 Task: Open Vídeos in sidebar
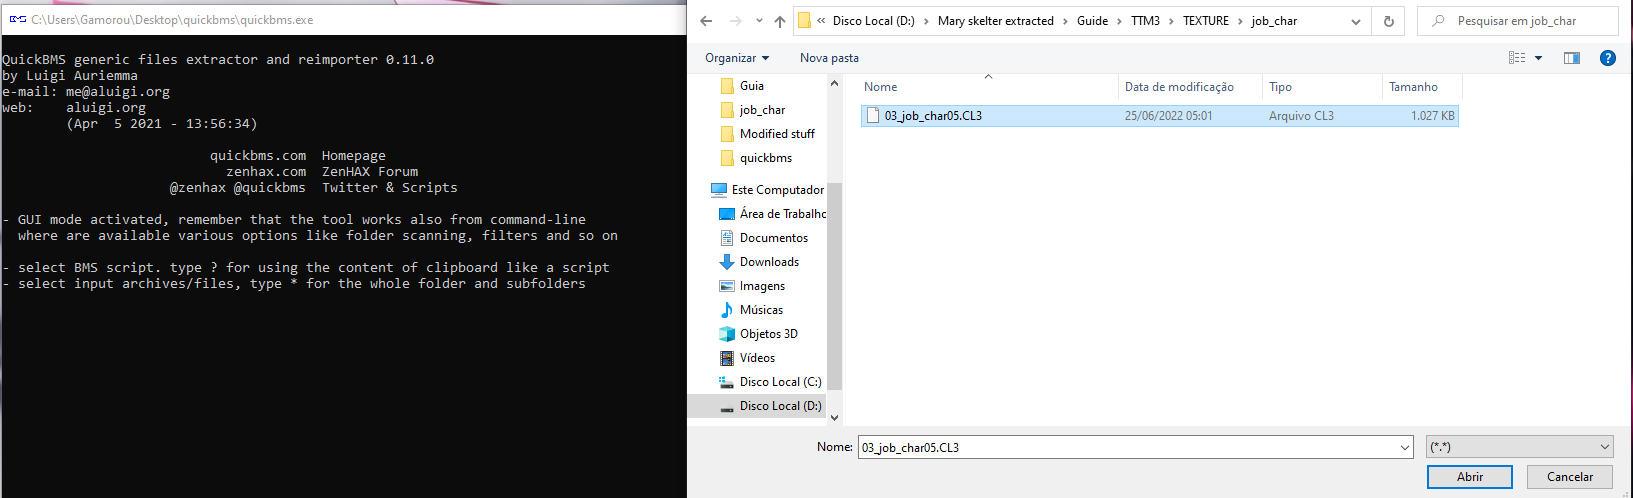[757, 358]
